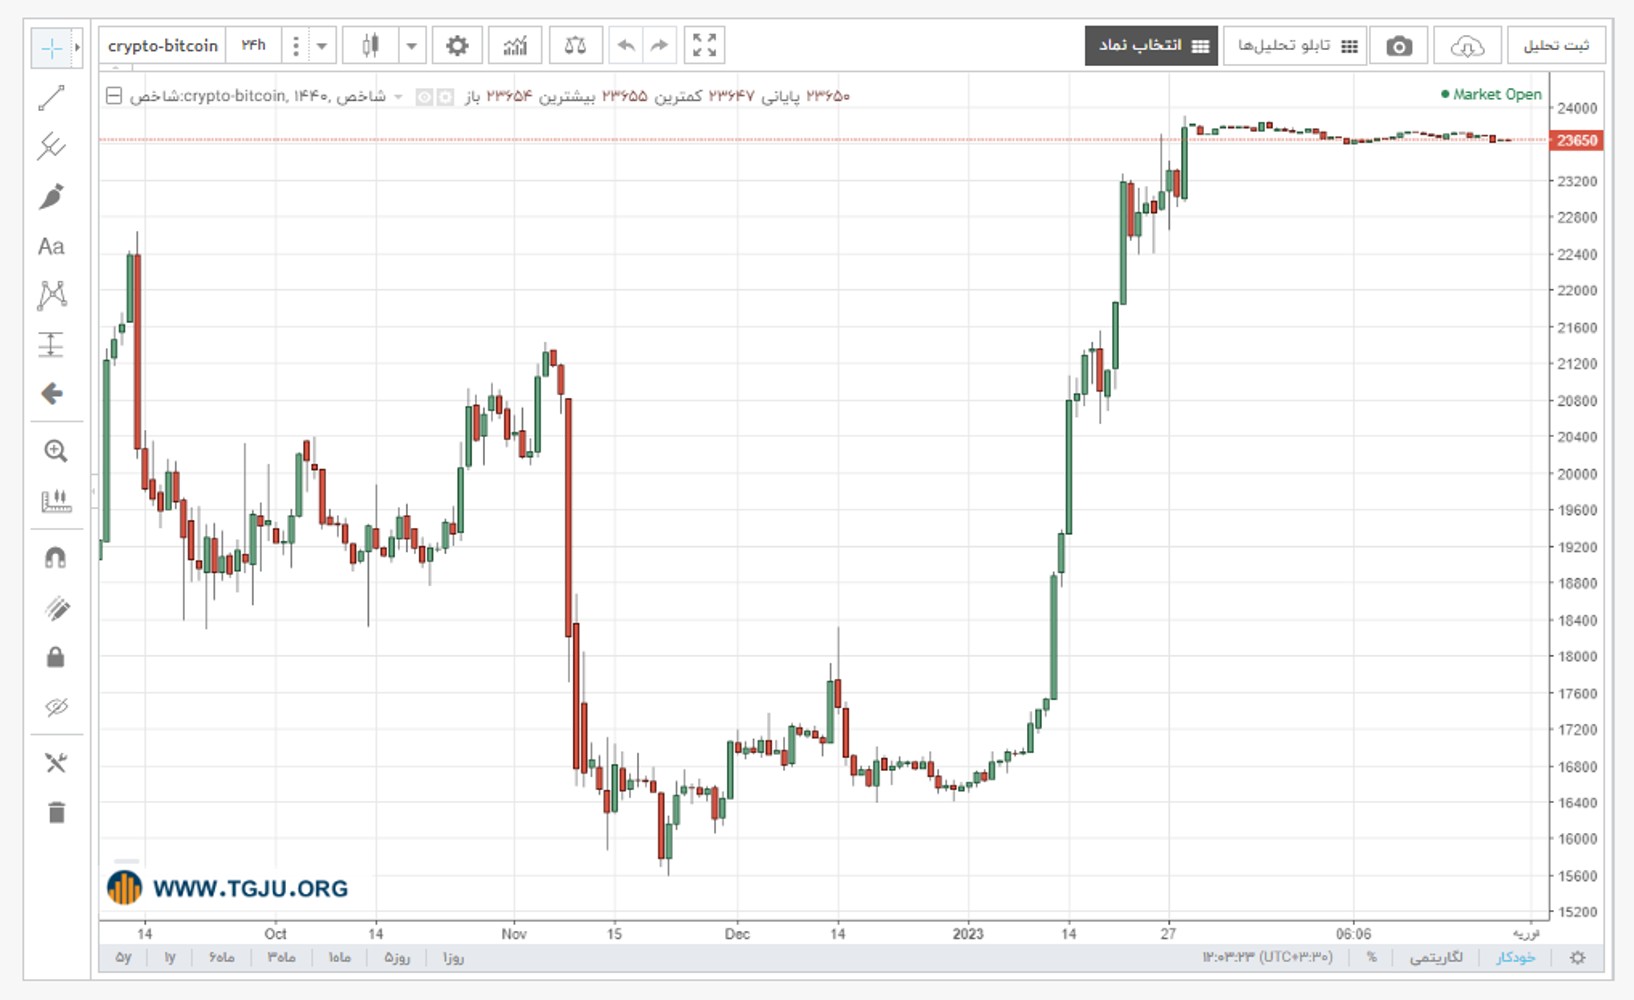
Task: Open the pitchfork drawing tools
Action: [51, 147]
